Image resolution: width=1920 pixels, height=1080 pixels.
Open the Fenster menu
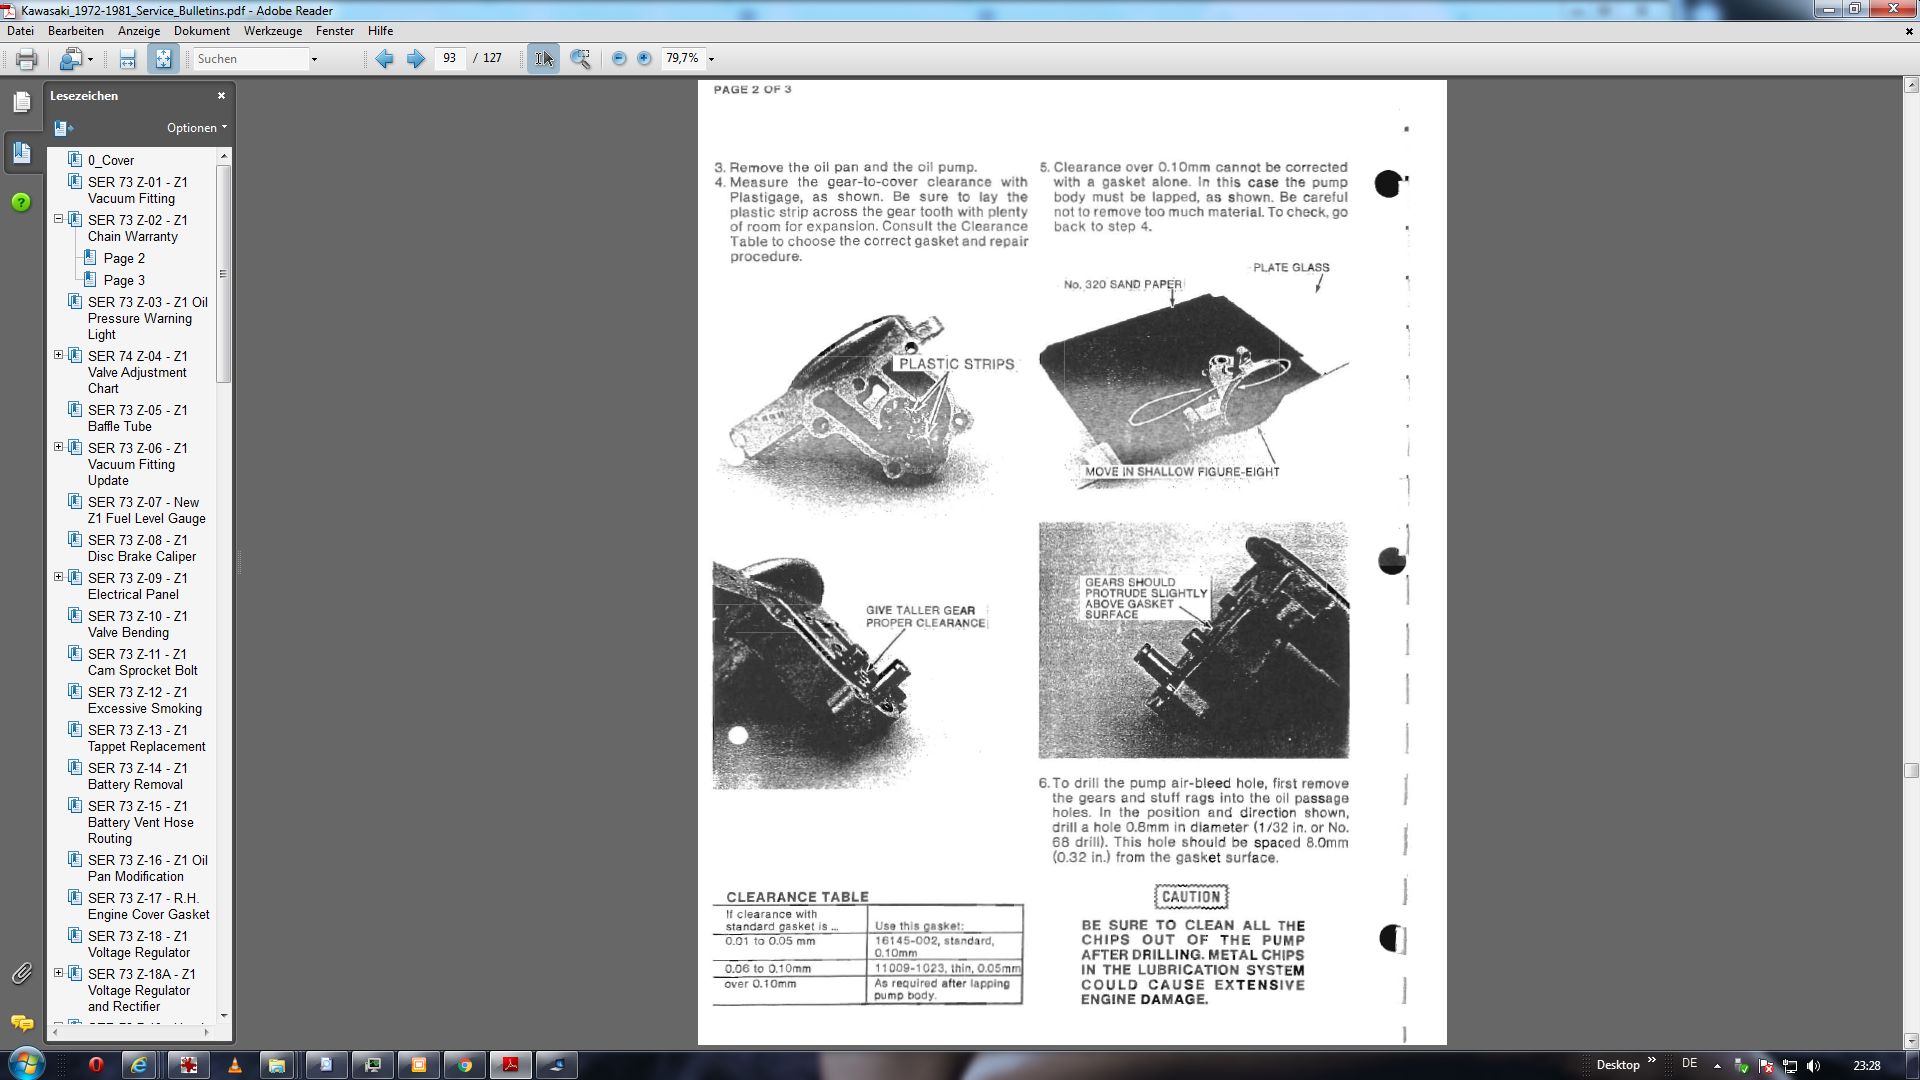(x=335, y=31)
